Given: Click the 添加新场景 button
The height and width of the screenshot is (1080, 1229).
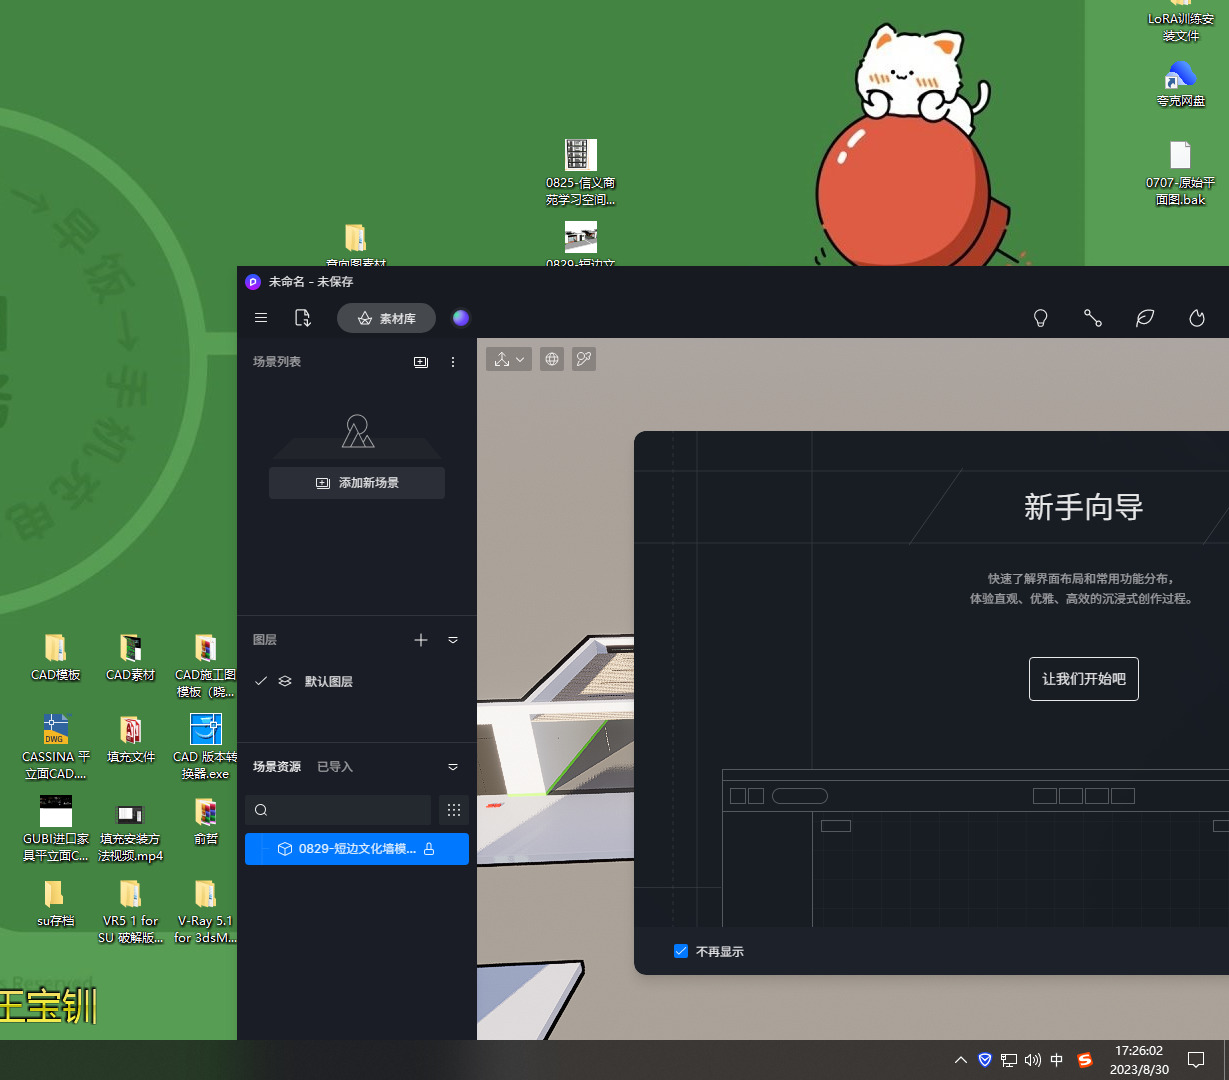Looking at the screenshot, I should pyautogui.click(x=357, y=483).
